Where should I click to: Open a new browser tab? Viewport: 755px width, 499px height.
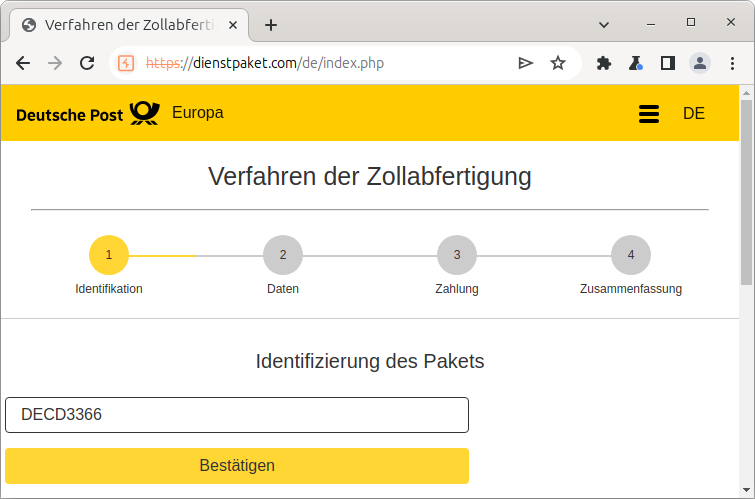(270, 25)
